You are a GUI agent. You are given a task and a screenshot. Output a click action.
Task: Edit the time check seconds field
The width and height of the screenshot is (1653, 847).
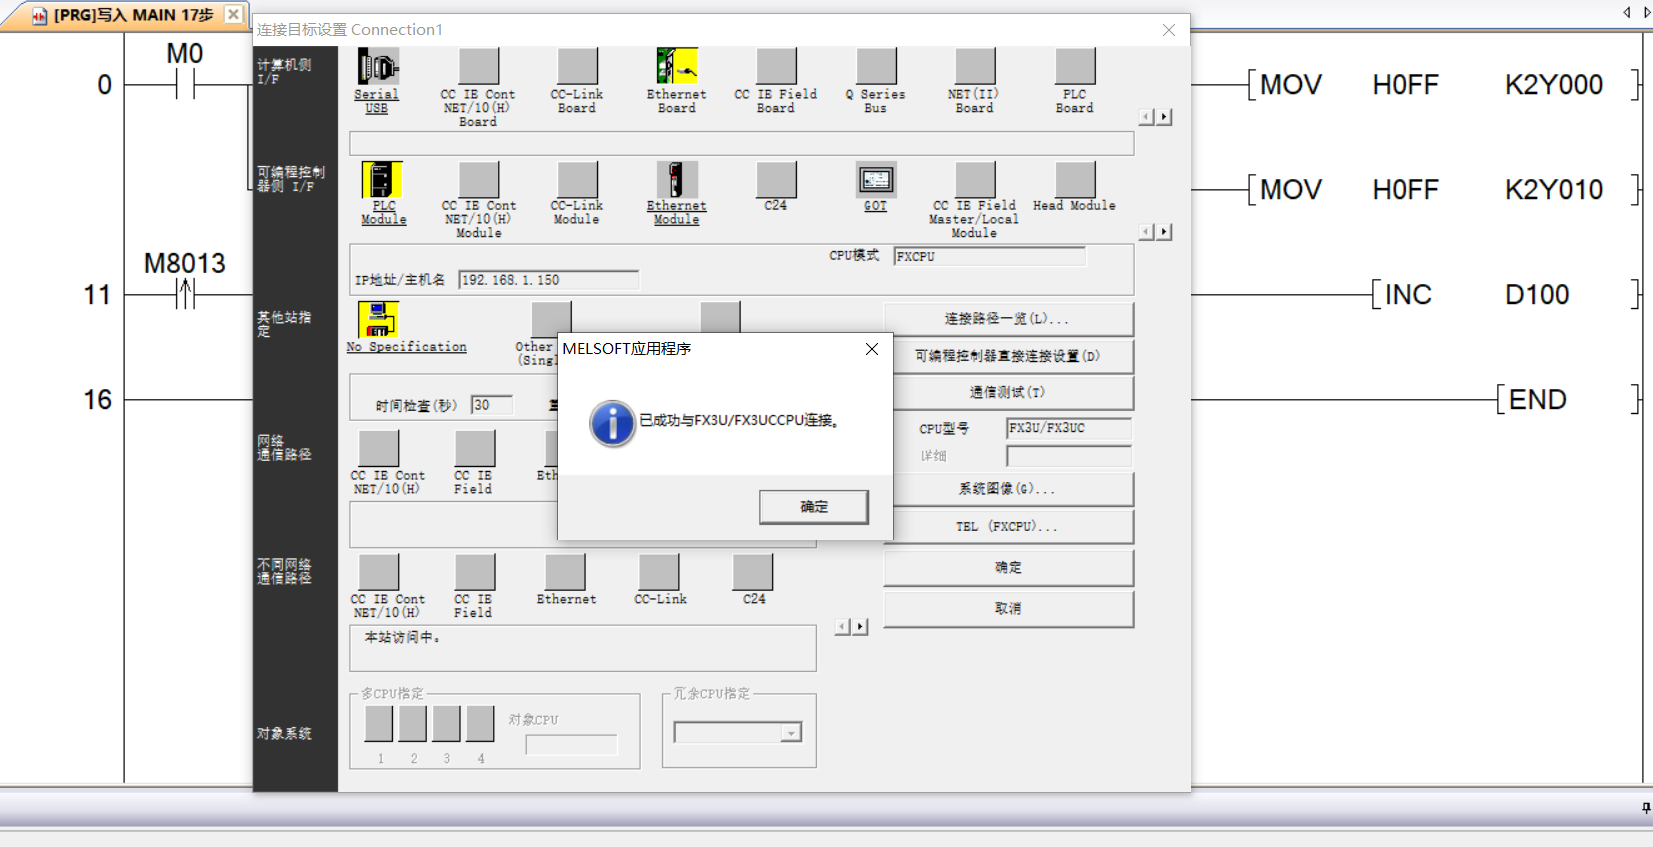click(x=491, y=405)
